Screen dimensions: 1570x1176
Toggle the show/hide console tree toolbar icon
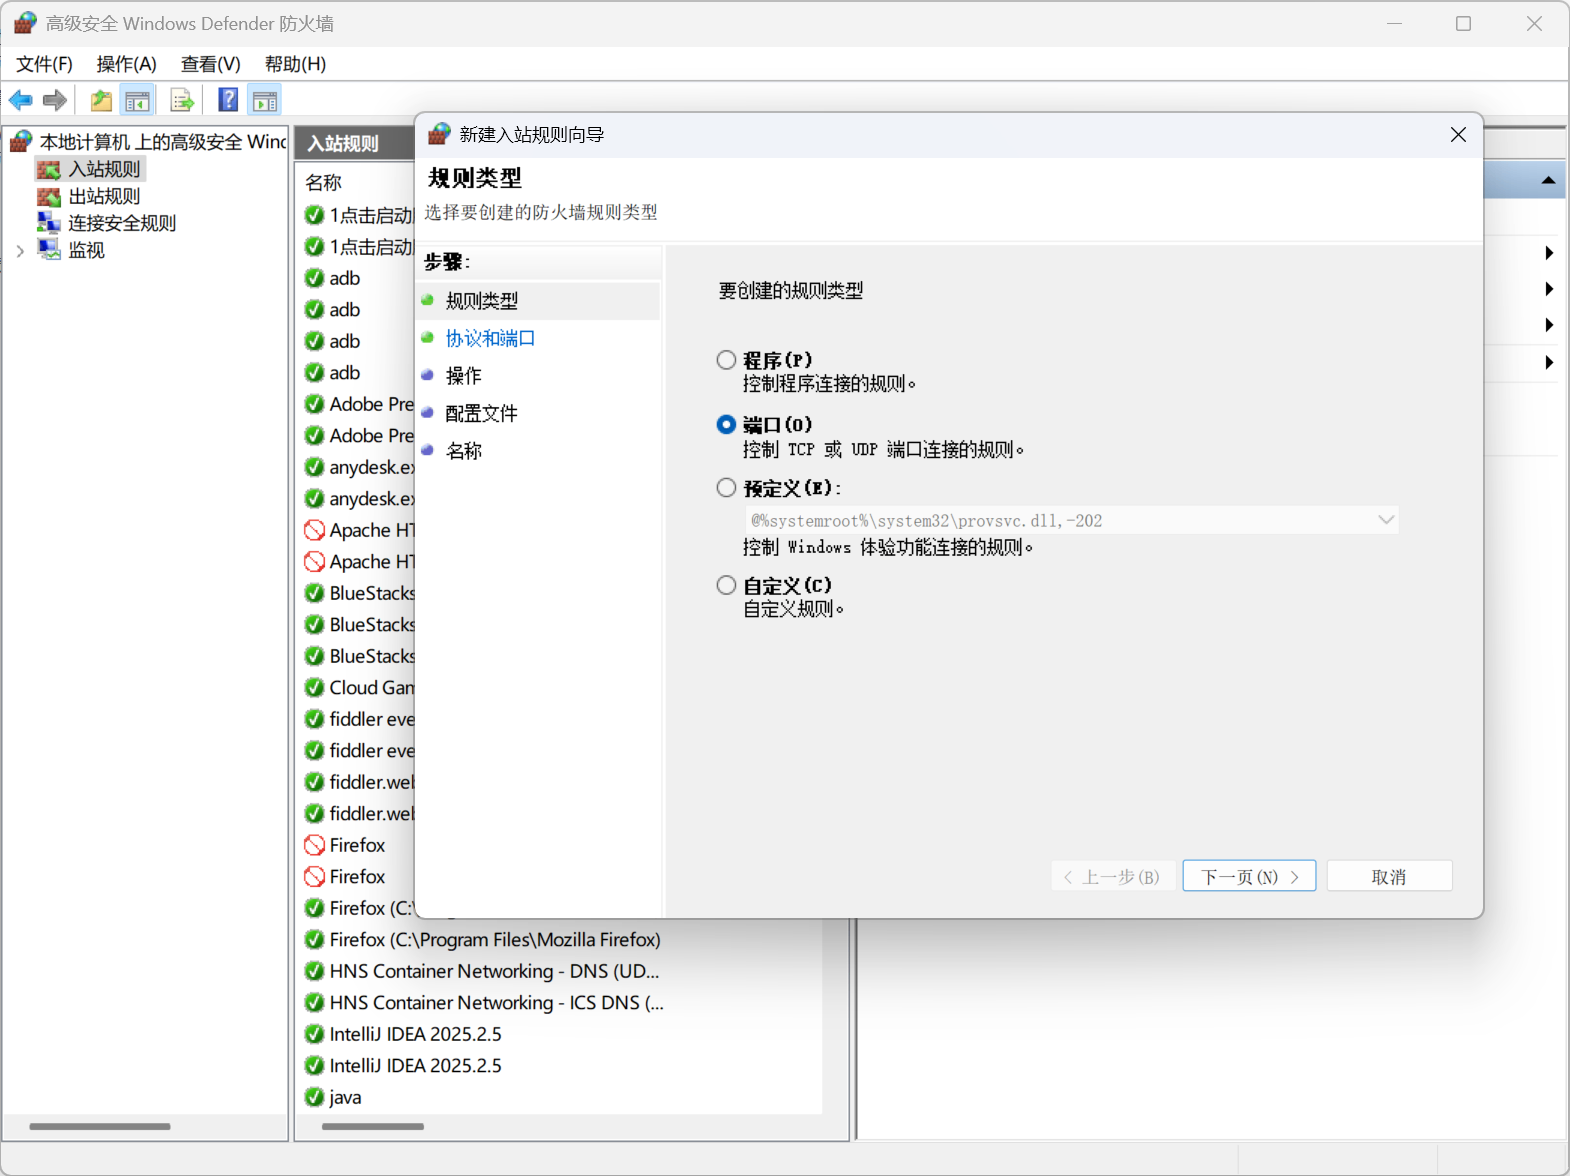(x=137, y=100)
